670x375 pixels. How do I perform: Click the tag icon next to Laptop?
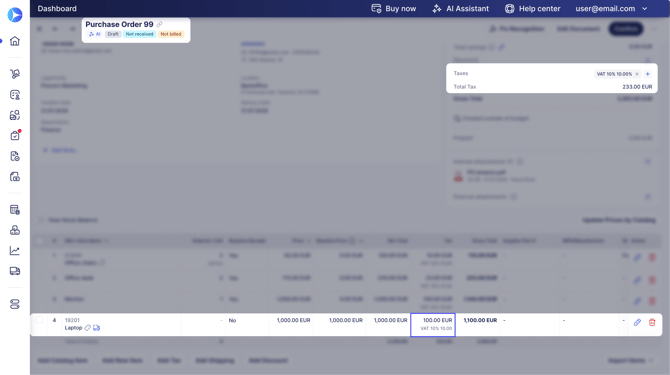pyautogui.click(x=88, y=328)
